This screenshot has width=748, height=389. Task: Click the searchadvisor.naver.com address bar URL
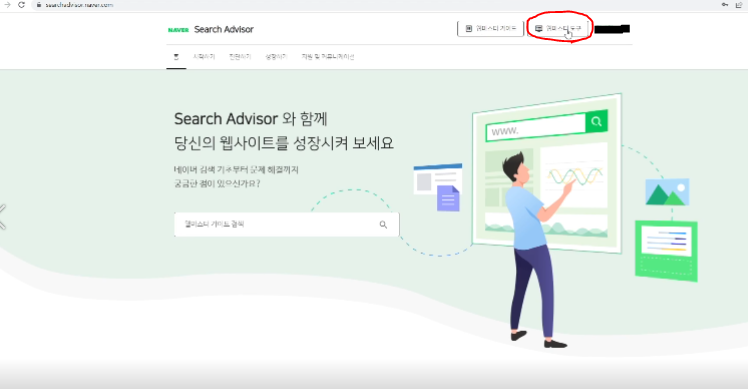pyautogui.click(x=79, y=5)
